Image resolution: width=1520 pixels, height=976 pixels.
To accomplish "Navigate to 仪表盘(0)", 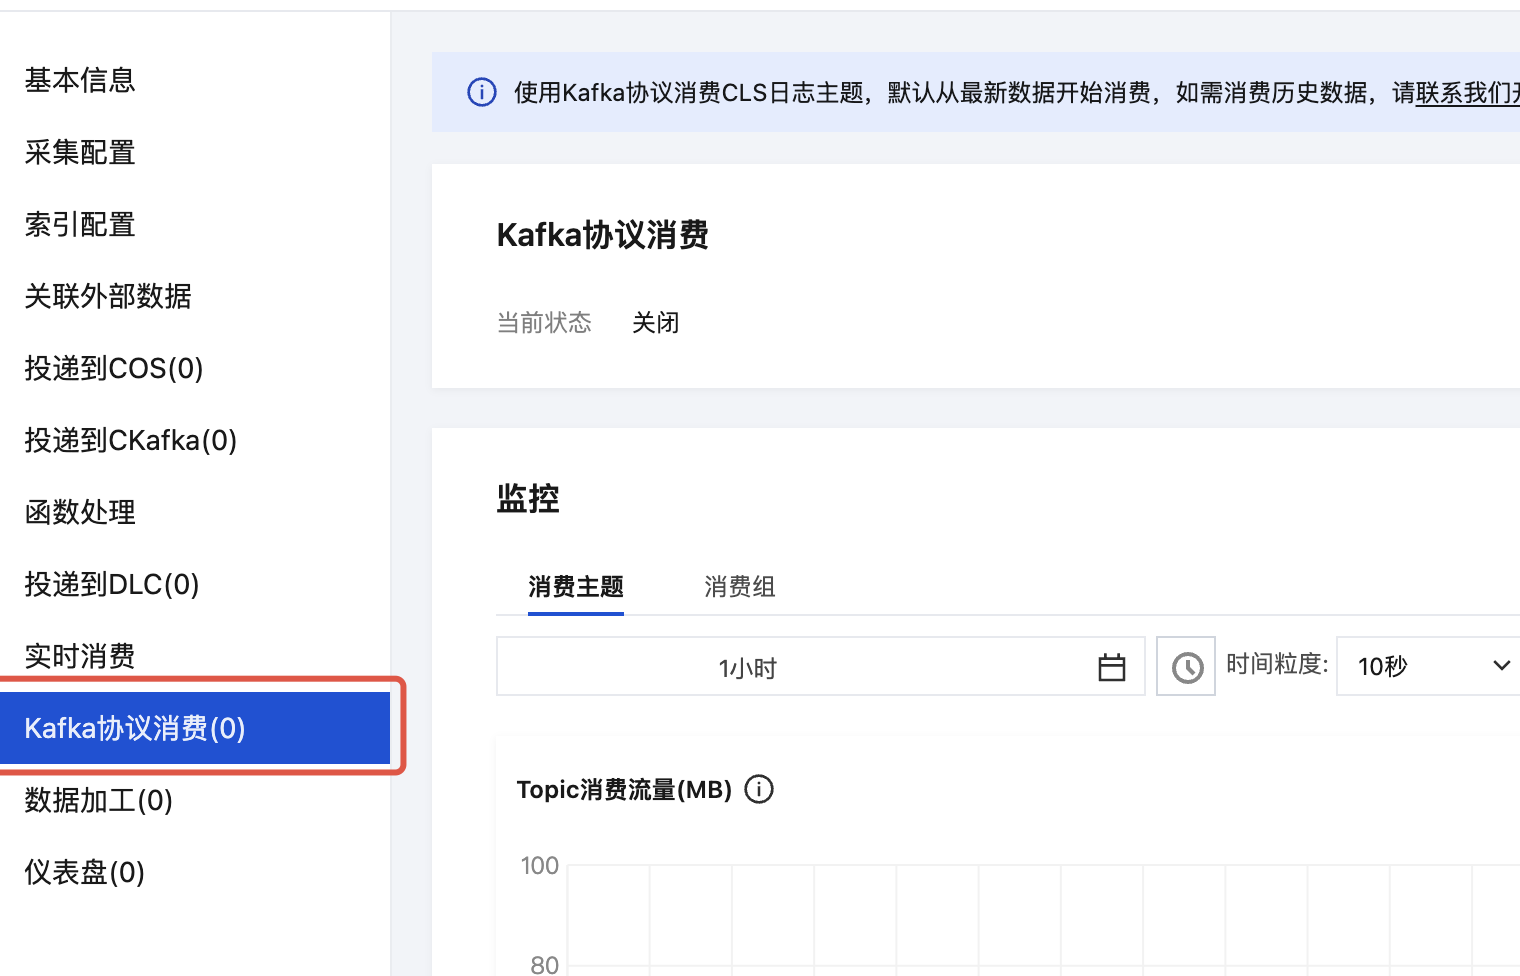I will (x=85, y=872).
